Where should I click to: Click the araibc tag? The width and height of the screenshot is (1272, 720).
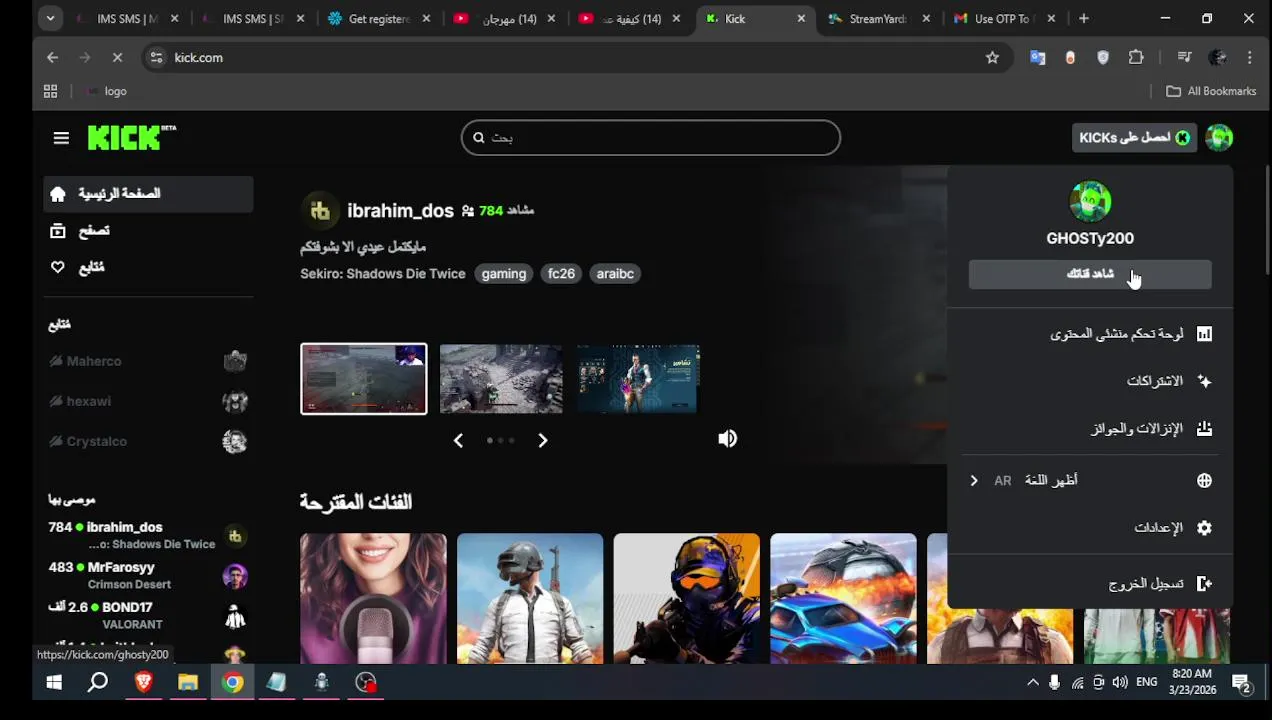click(615, 274)
